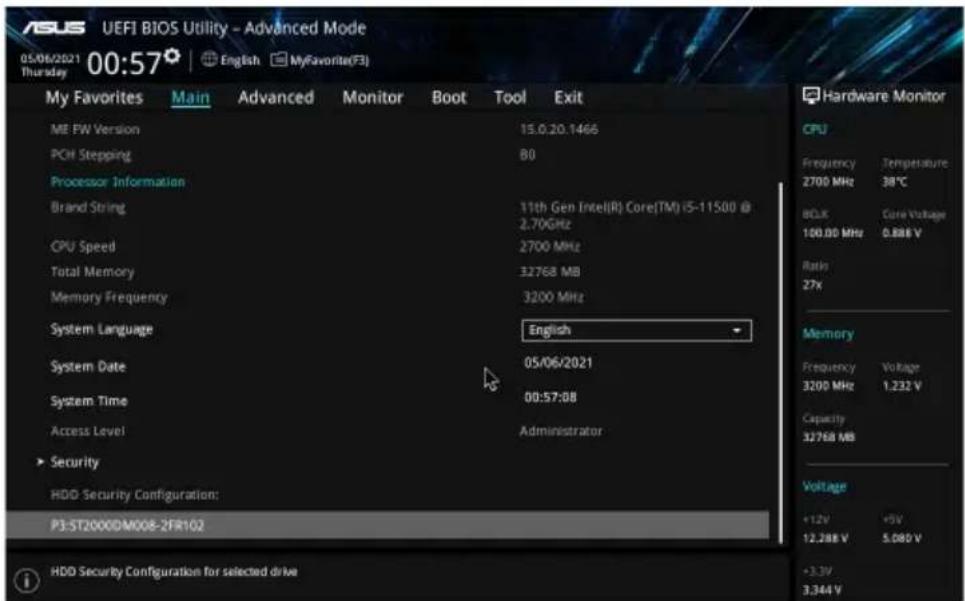965x601 pixels.
Task: Click the Capacity 32768 MB reading
Action: 828,437
